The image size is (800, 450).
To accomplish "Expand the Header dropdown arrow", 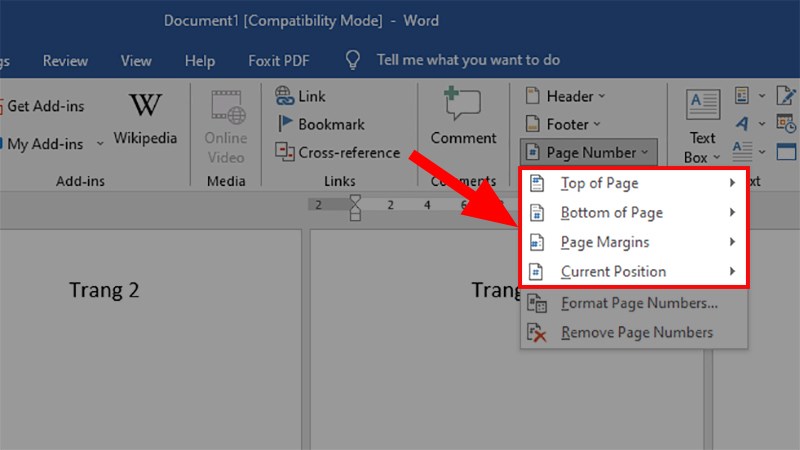I will click(x=602, y=96).
